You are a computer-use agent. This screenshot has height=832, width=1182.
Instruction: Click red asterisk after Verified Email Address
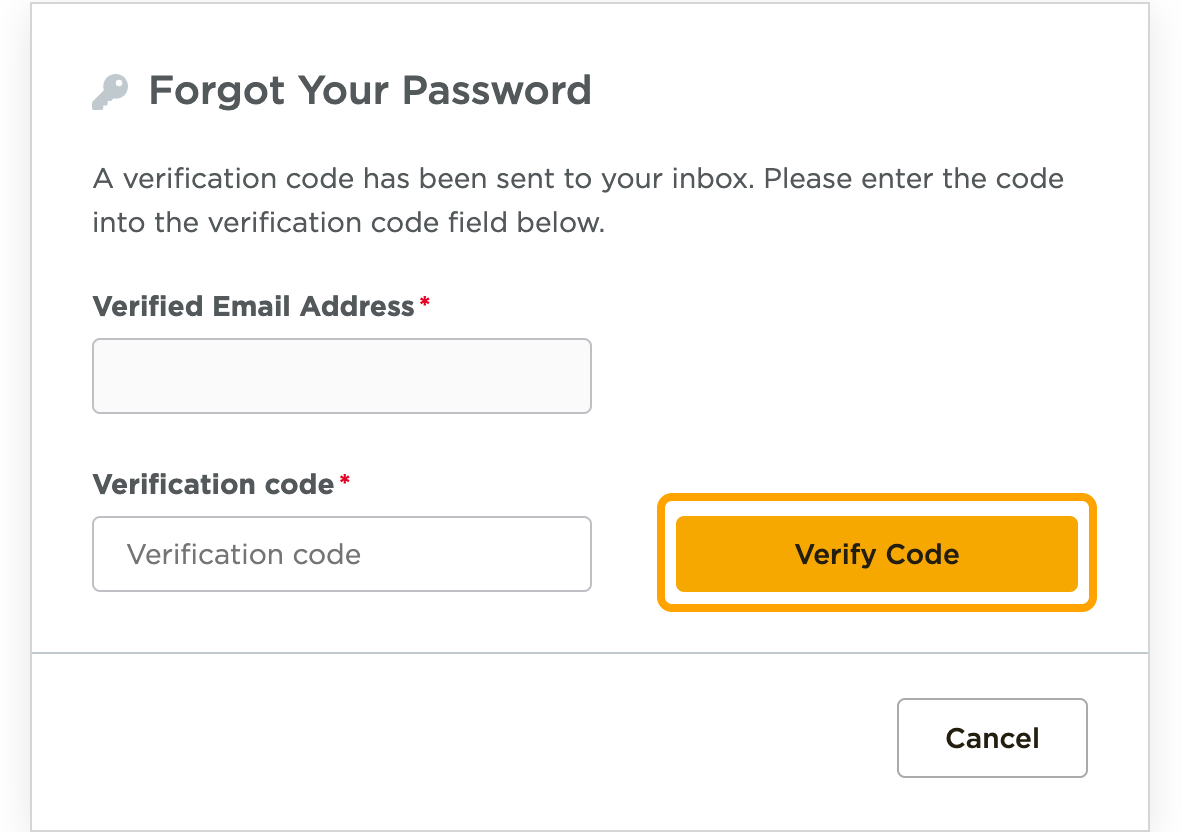pos(424,303)
